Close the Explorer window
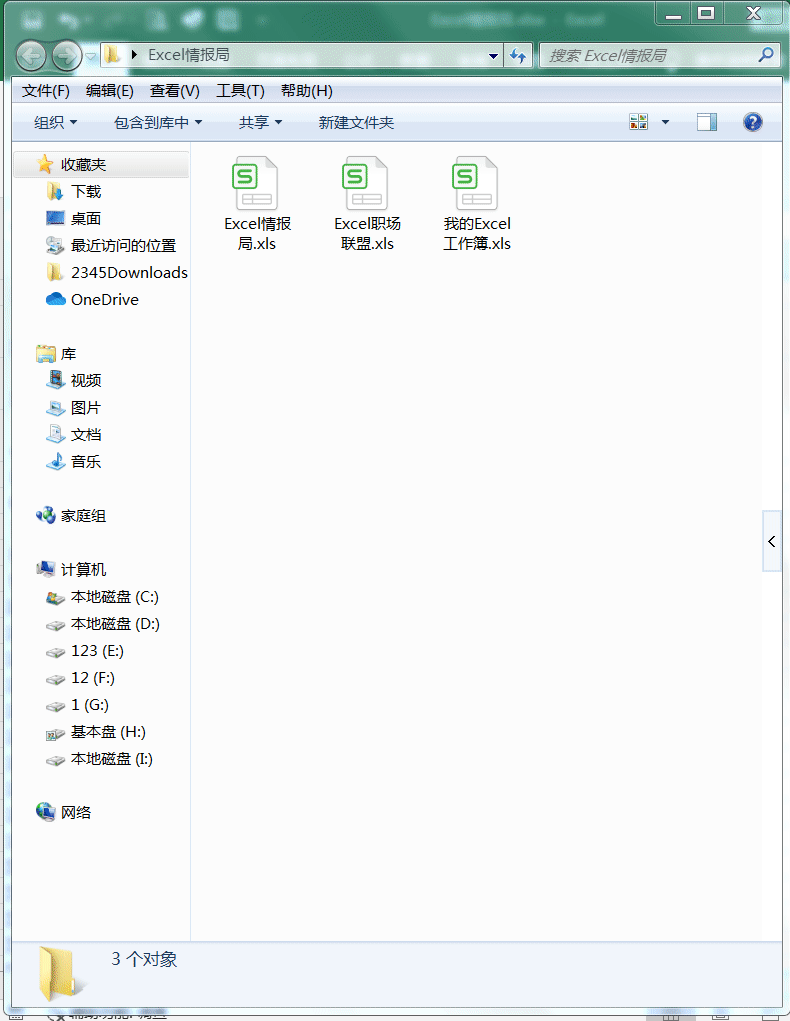The width and height of the screenshot is (790, 1021). coord(753,13)
